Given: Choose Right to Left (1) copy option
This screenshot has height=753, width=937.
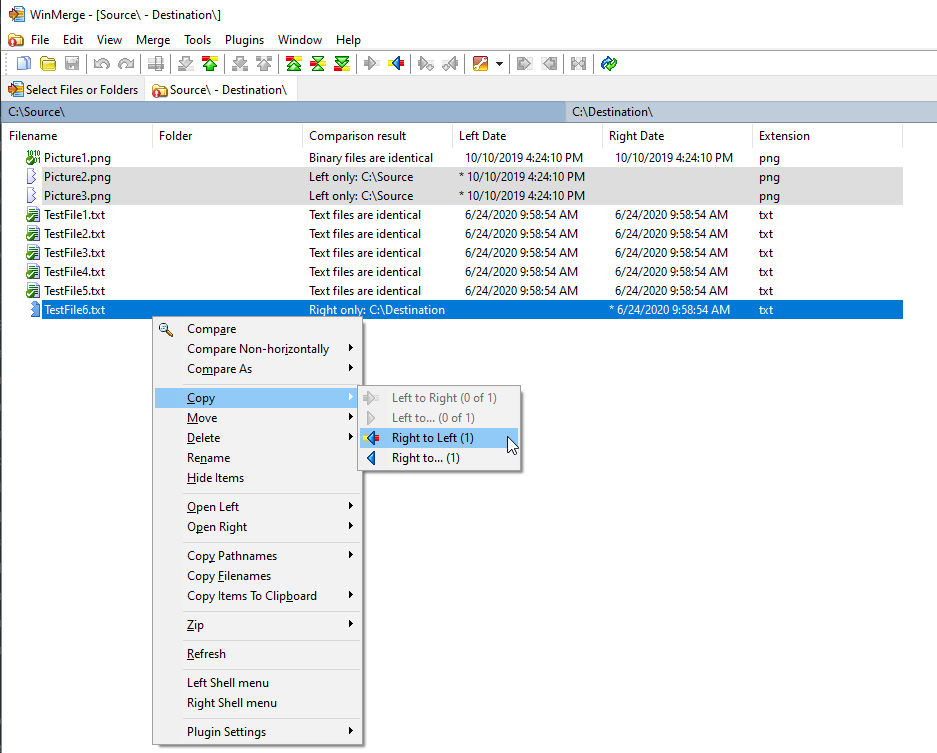Looking at the screenshot, I should [x=432, y=438].
